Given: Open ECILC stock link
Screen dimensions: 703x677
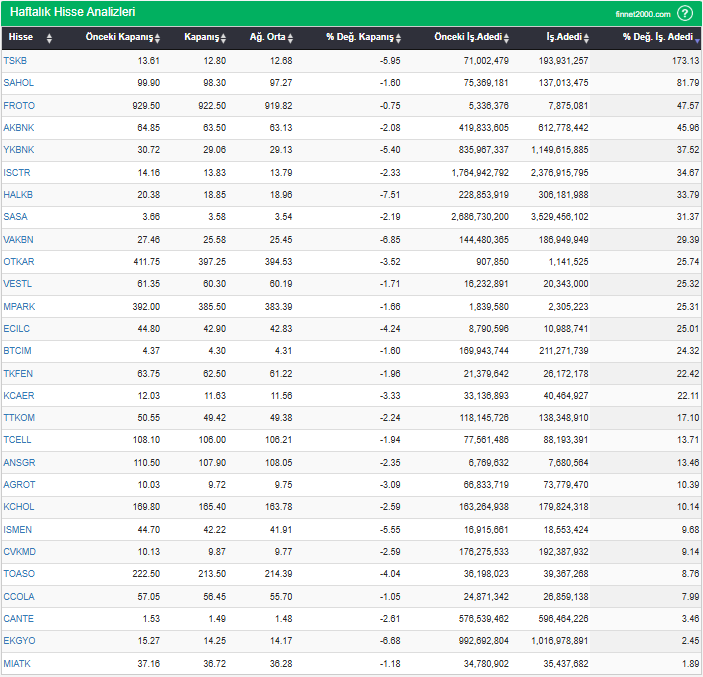Looking at the screenshot, I should pyautogui.click(x=16, y=328).
